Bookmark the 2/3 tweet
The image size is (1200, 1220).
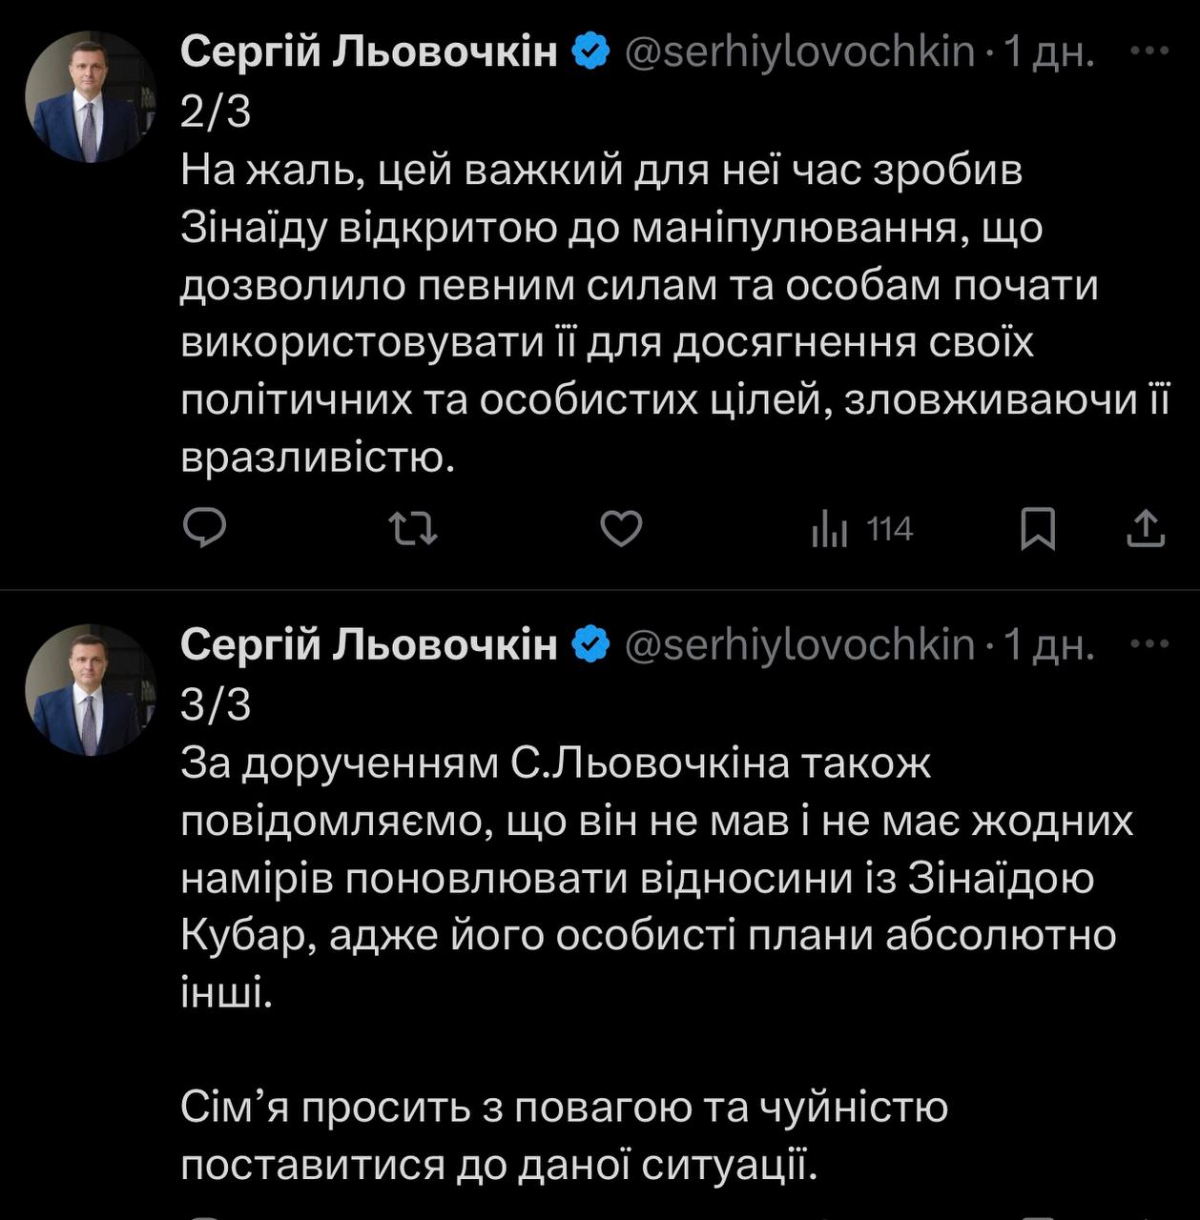[x=1037, y=528]
